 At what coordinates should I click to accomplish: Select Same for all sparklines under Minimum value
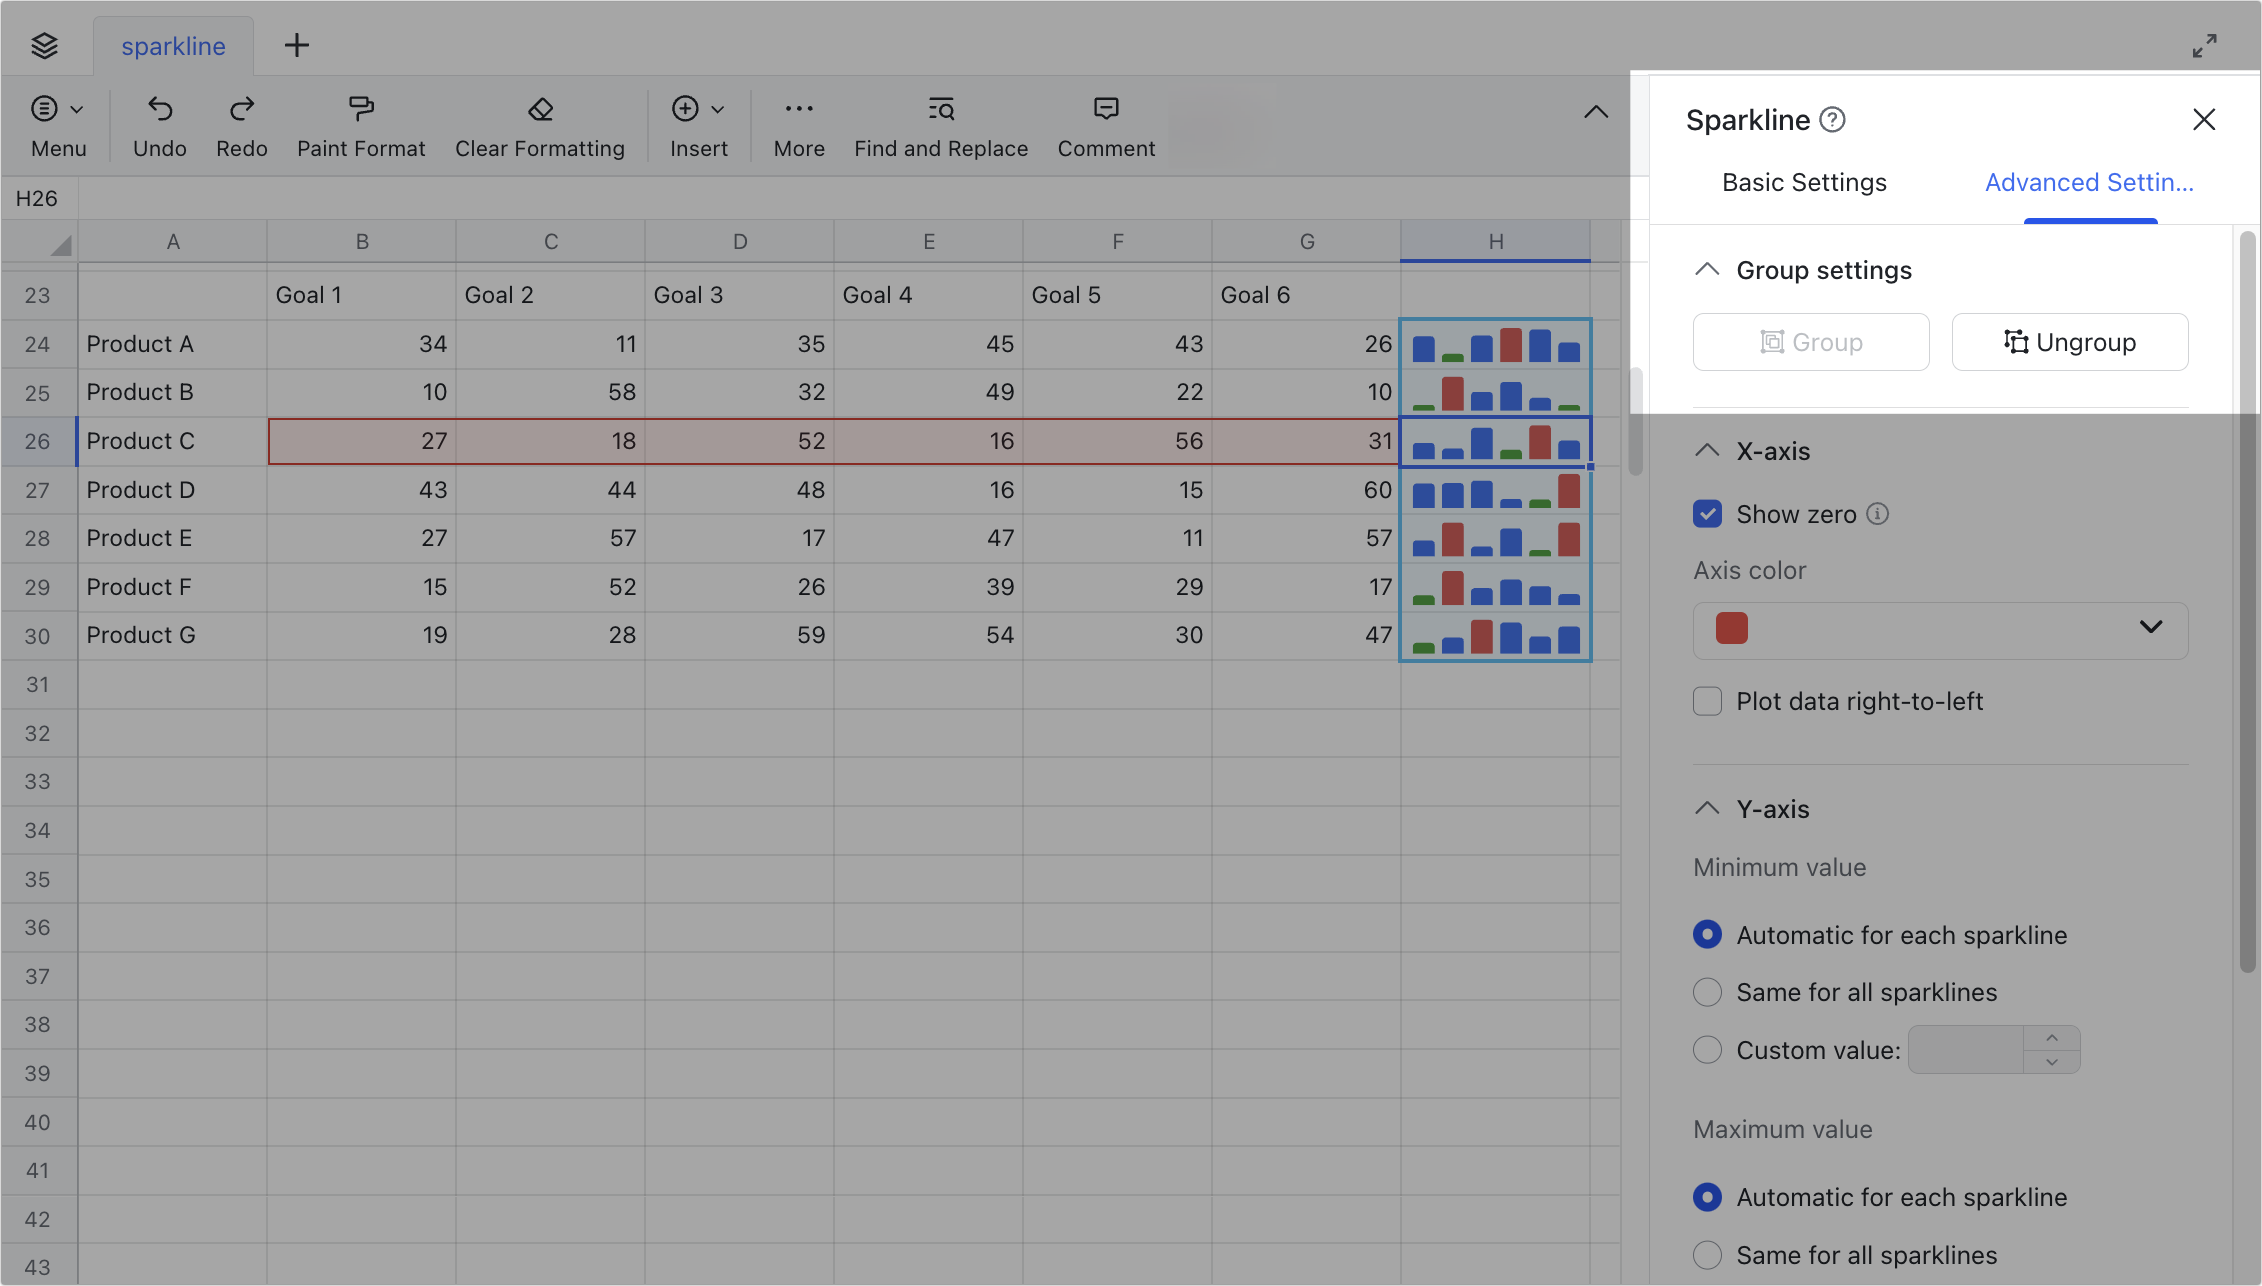click(1706, 991)
